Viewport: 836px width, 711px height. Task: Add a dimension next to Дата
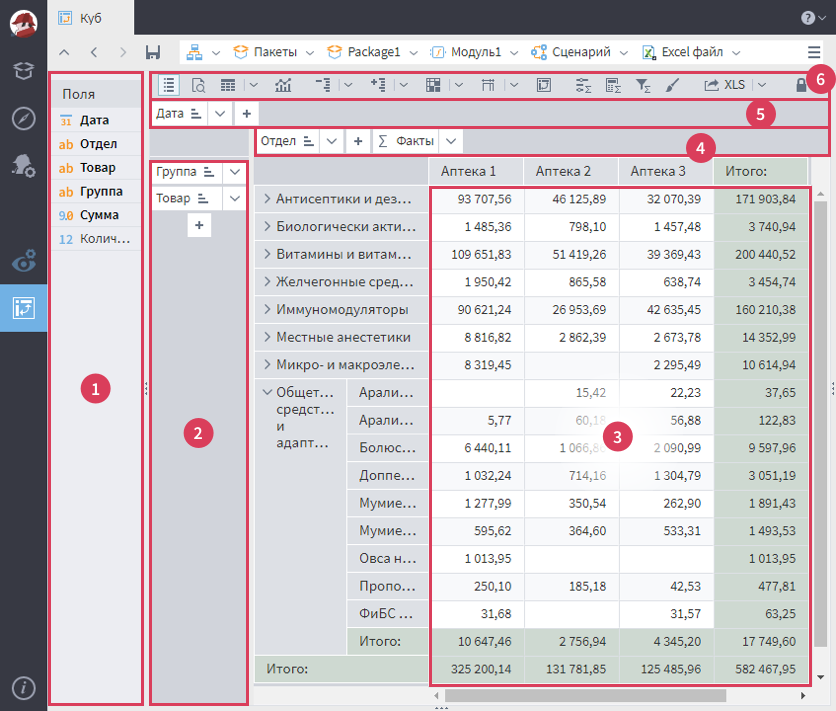[x=246, y=114]
